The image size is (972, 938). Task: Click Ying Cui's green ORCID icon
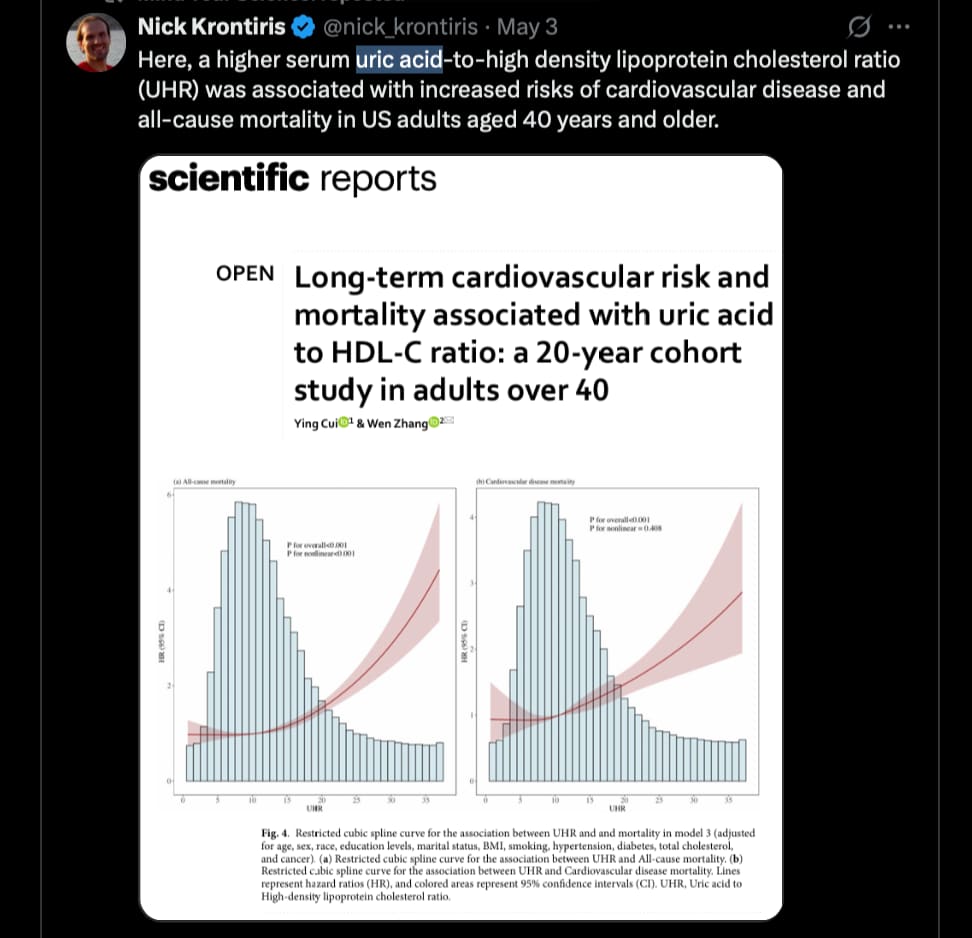[343, 422]
